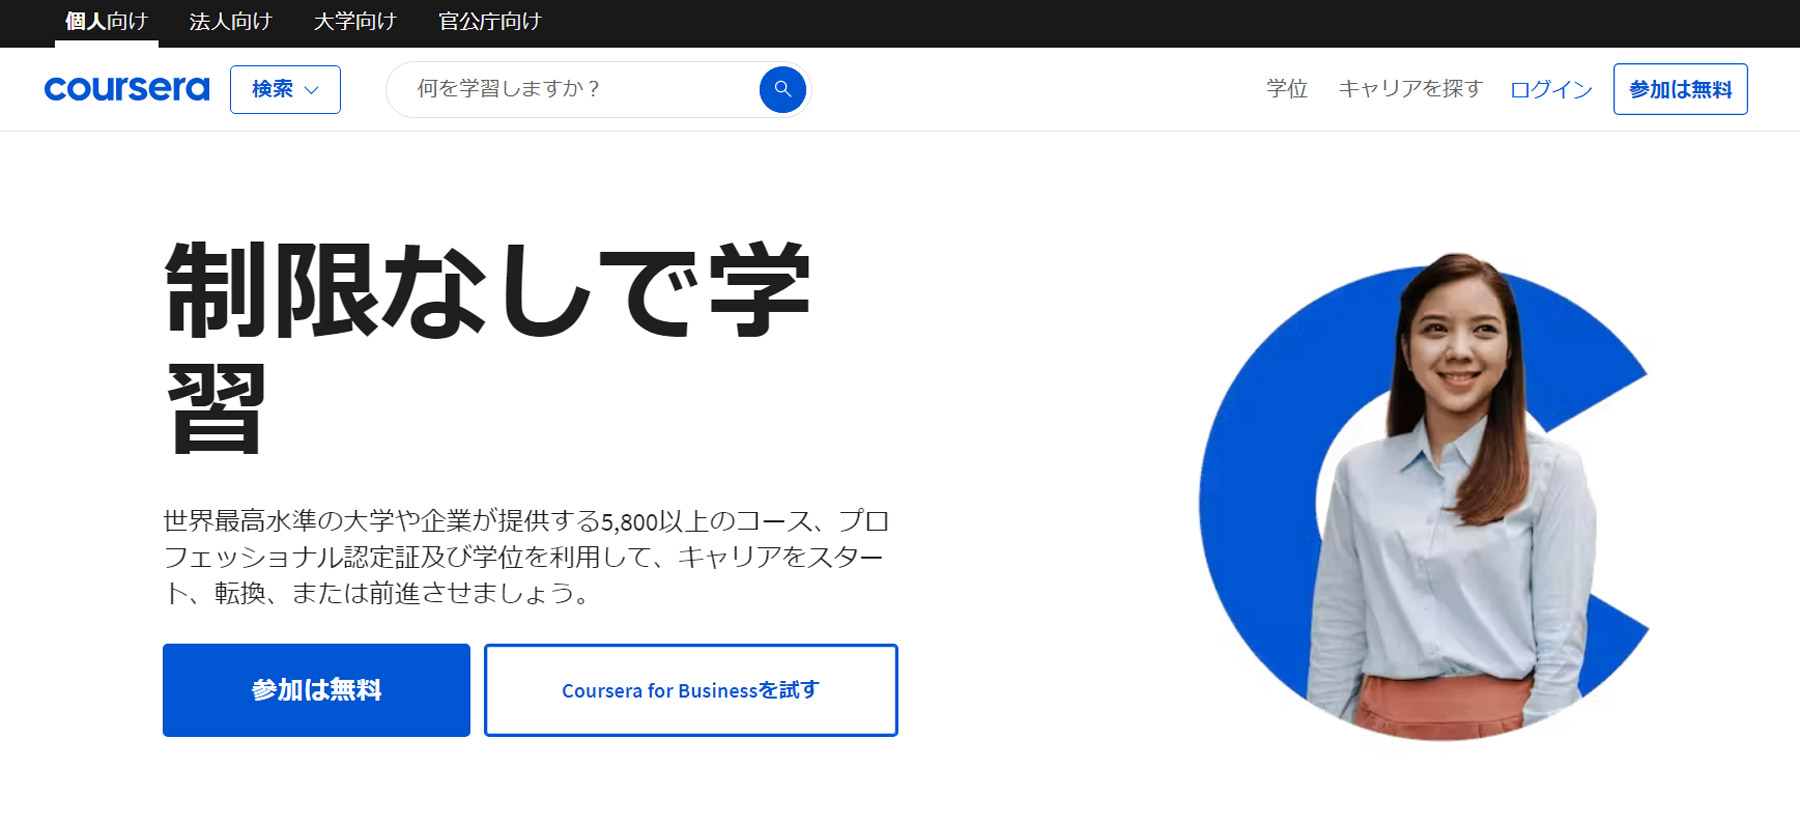
Task: Open the Coursera logo home link
Action: click(127, 89)
